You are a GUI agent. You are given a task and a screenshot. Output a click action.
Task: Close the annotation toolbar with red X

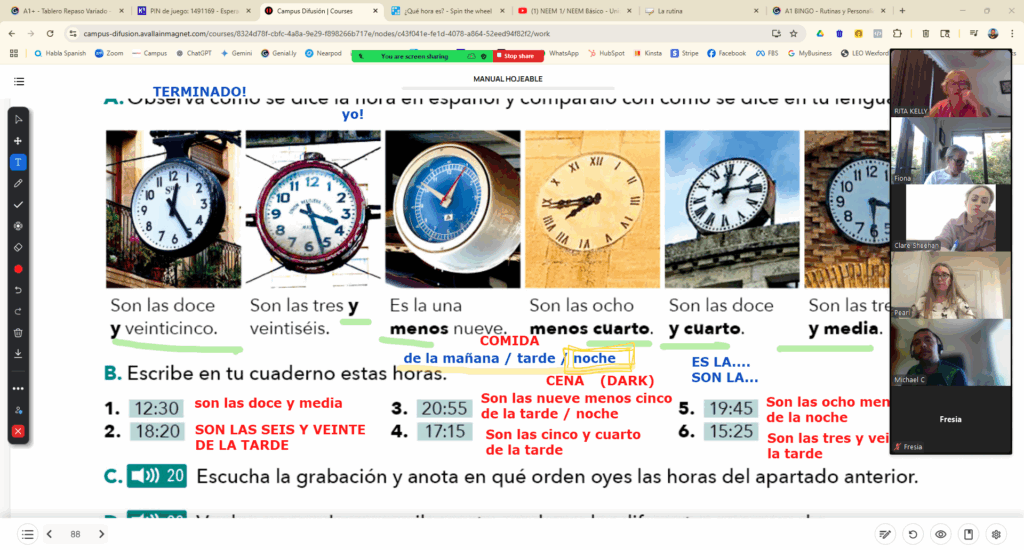pyautogui.click(x=18, y=431)
